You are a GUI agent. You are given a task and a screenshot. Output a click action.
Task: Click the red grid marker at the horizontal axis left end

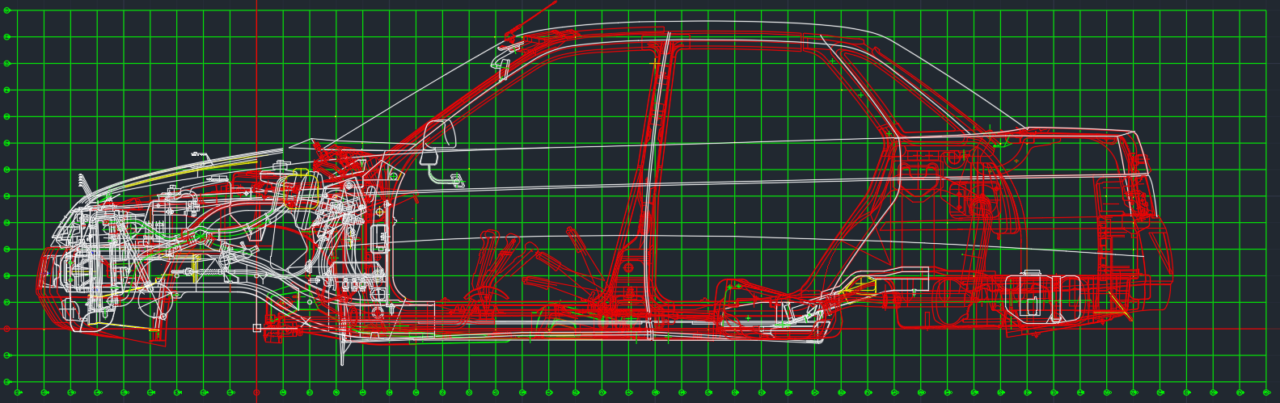[x=8, y=329]
